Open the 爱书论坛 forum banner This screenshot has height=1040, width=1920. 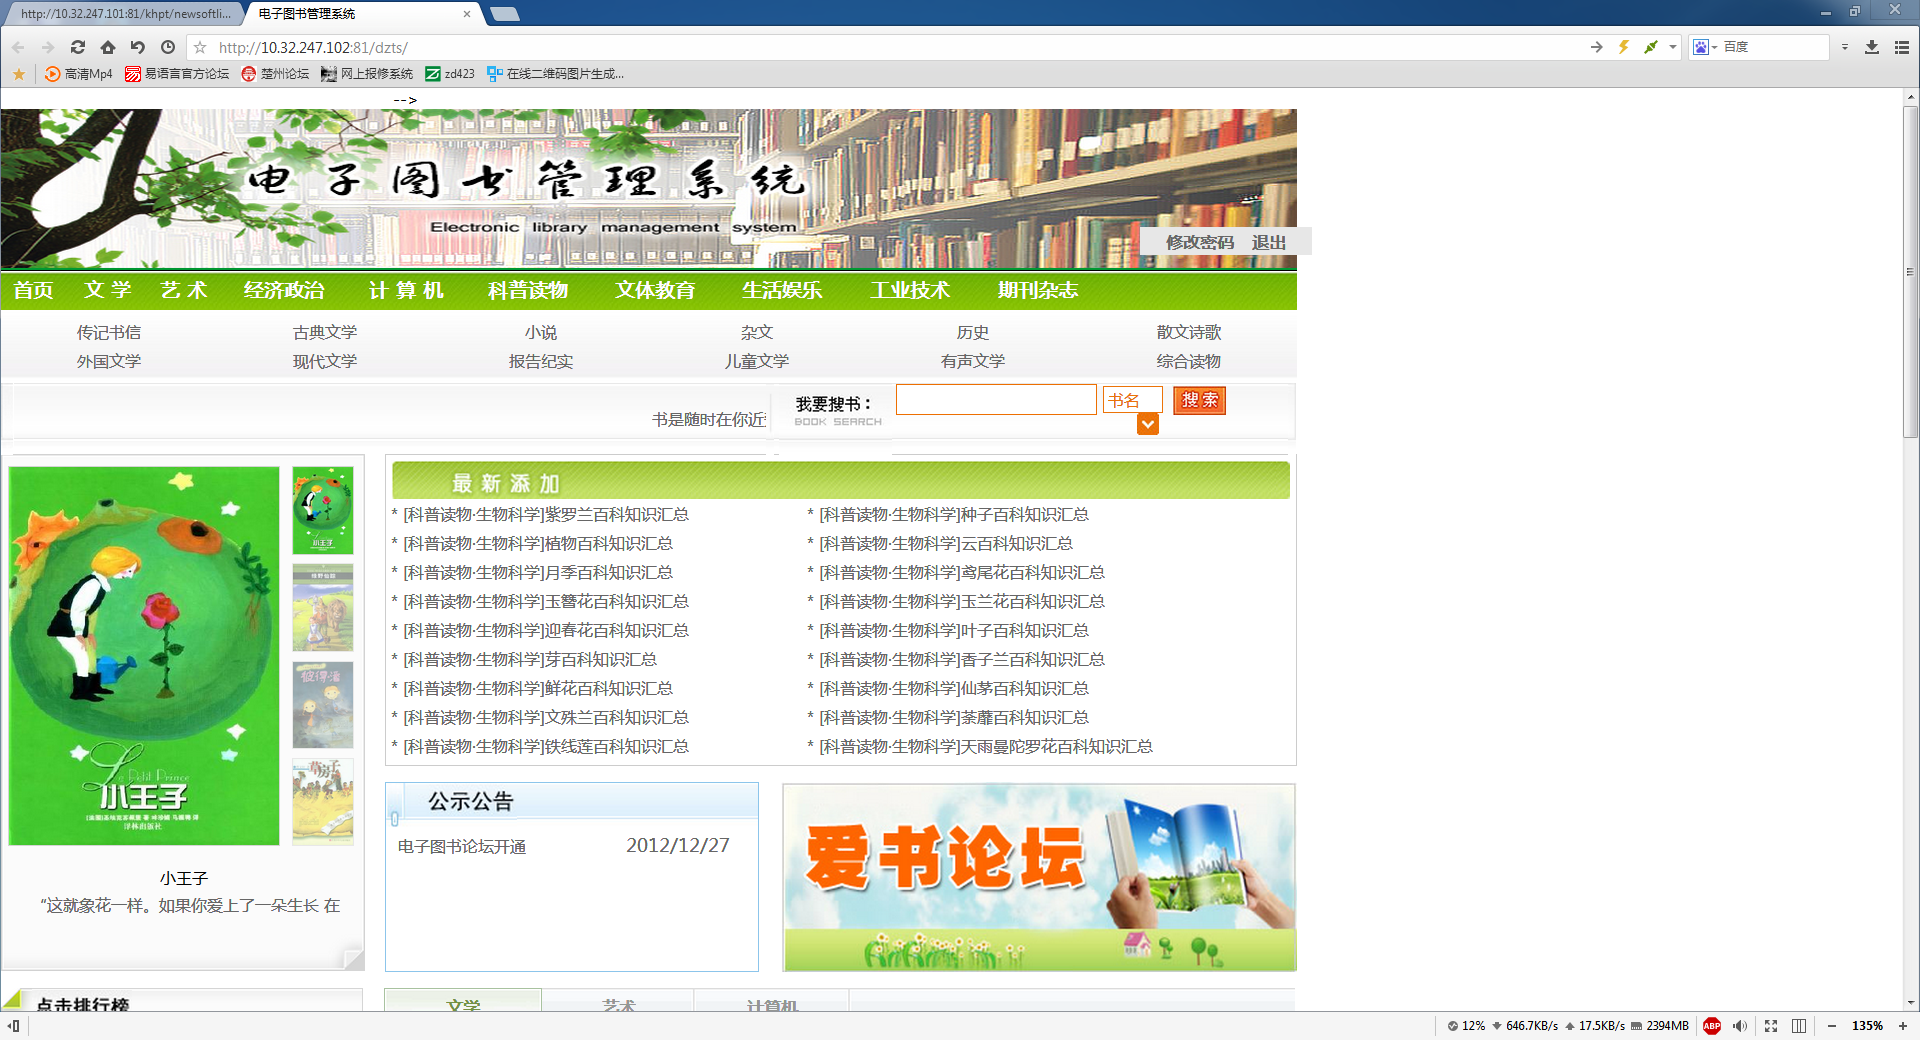1039,877
